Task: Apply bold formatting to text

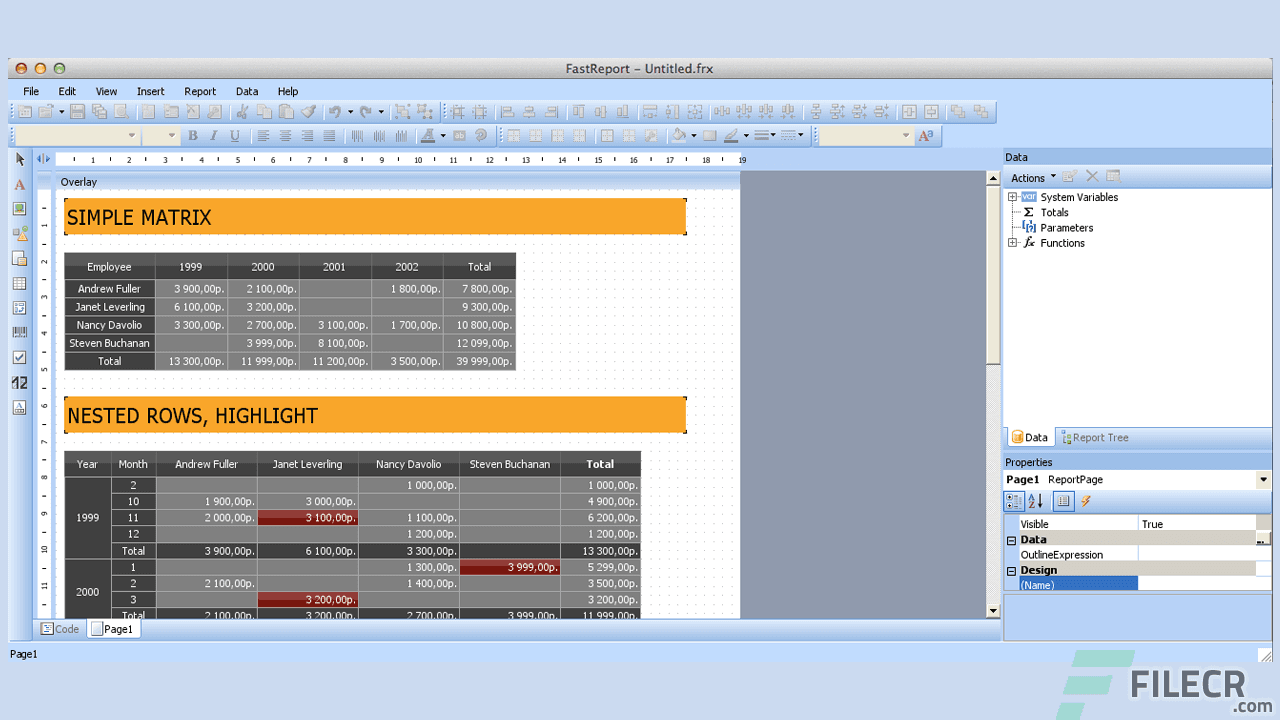Action: [193, 135]
